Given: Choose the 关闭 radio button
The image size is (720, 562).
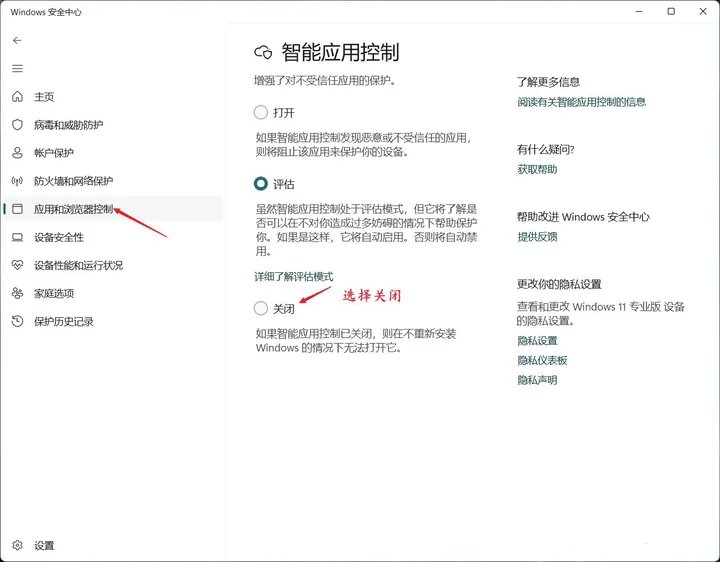Looking at the screenshot, I should (x=261, y=309).
